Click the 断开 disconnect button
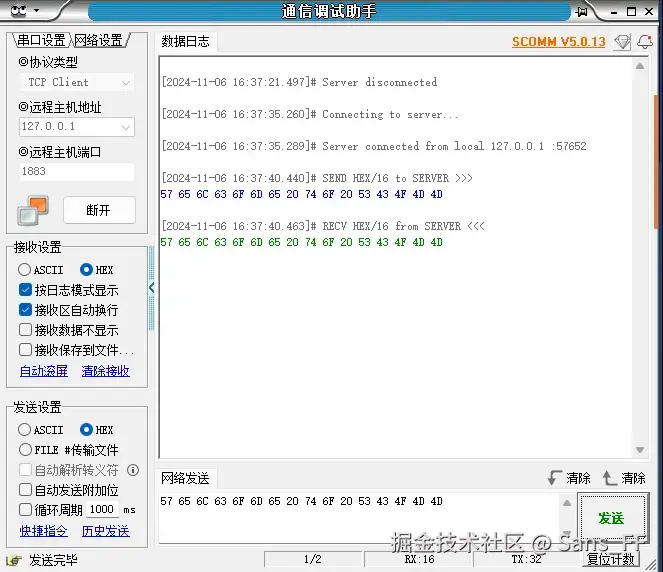This screenshot has width=663, height=572. [x=99, y=210]
